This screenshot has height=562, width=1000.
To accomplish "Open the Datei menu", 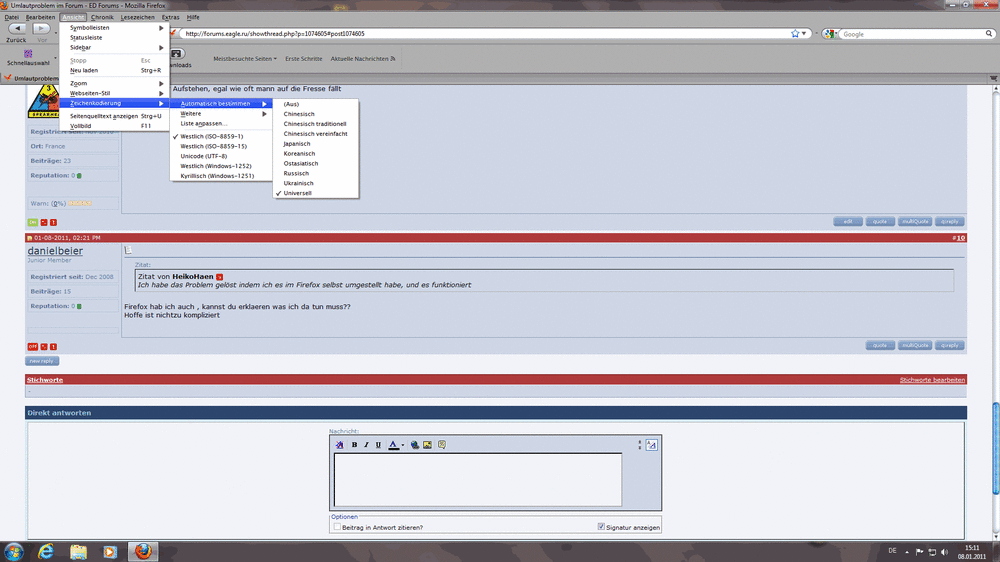I will tap(11, 17).
